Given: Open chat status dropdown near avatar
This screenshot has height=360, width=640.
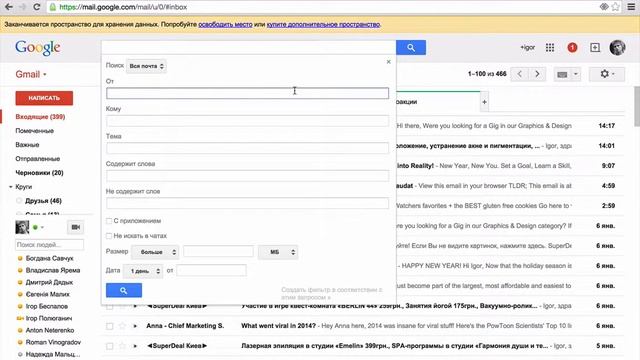Looking at the screenshot, I should [42, 227].
